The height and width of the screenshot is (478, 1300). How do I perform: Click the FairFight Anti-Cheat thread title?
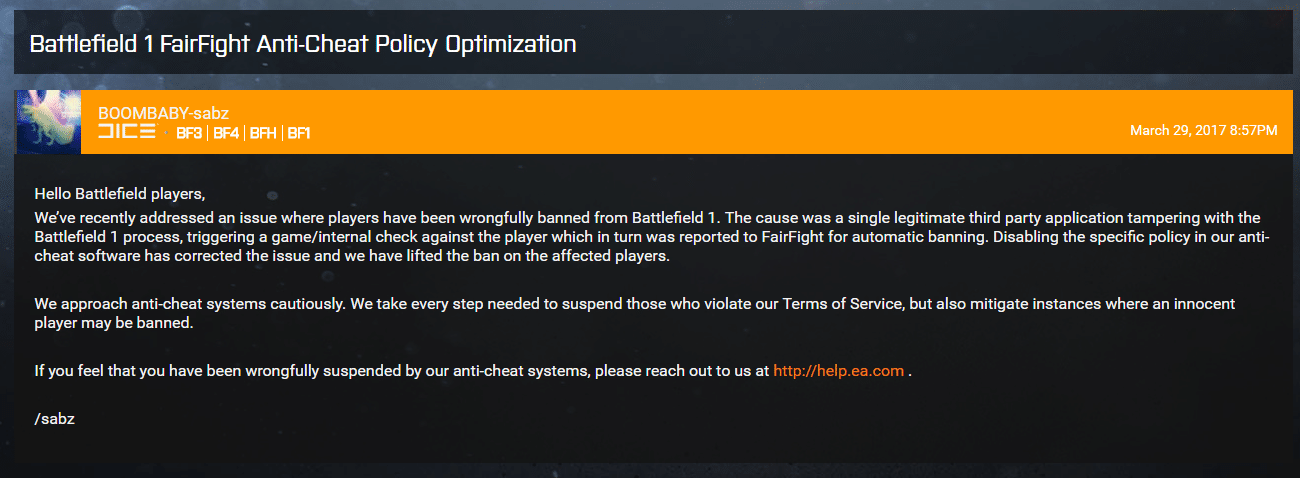click(x=303, y=45)
